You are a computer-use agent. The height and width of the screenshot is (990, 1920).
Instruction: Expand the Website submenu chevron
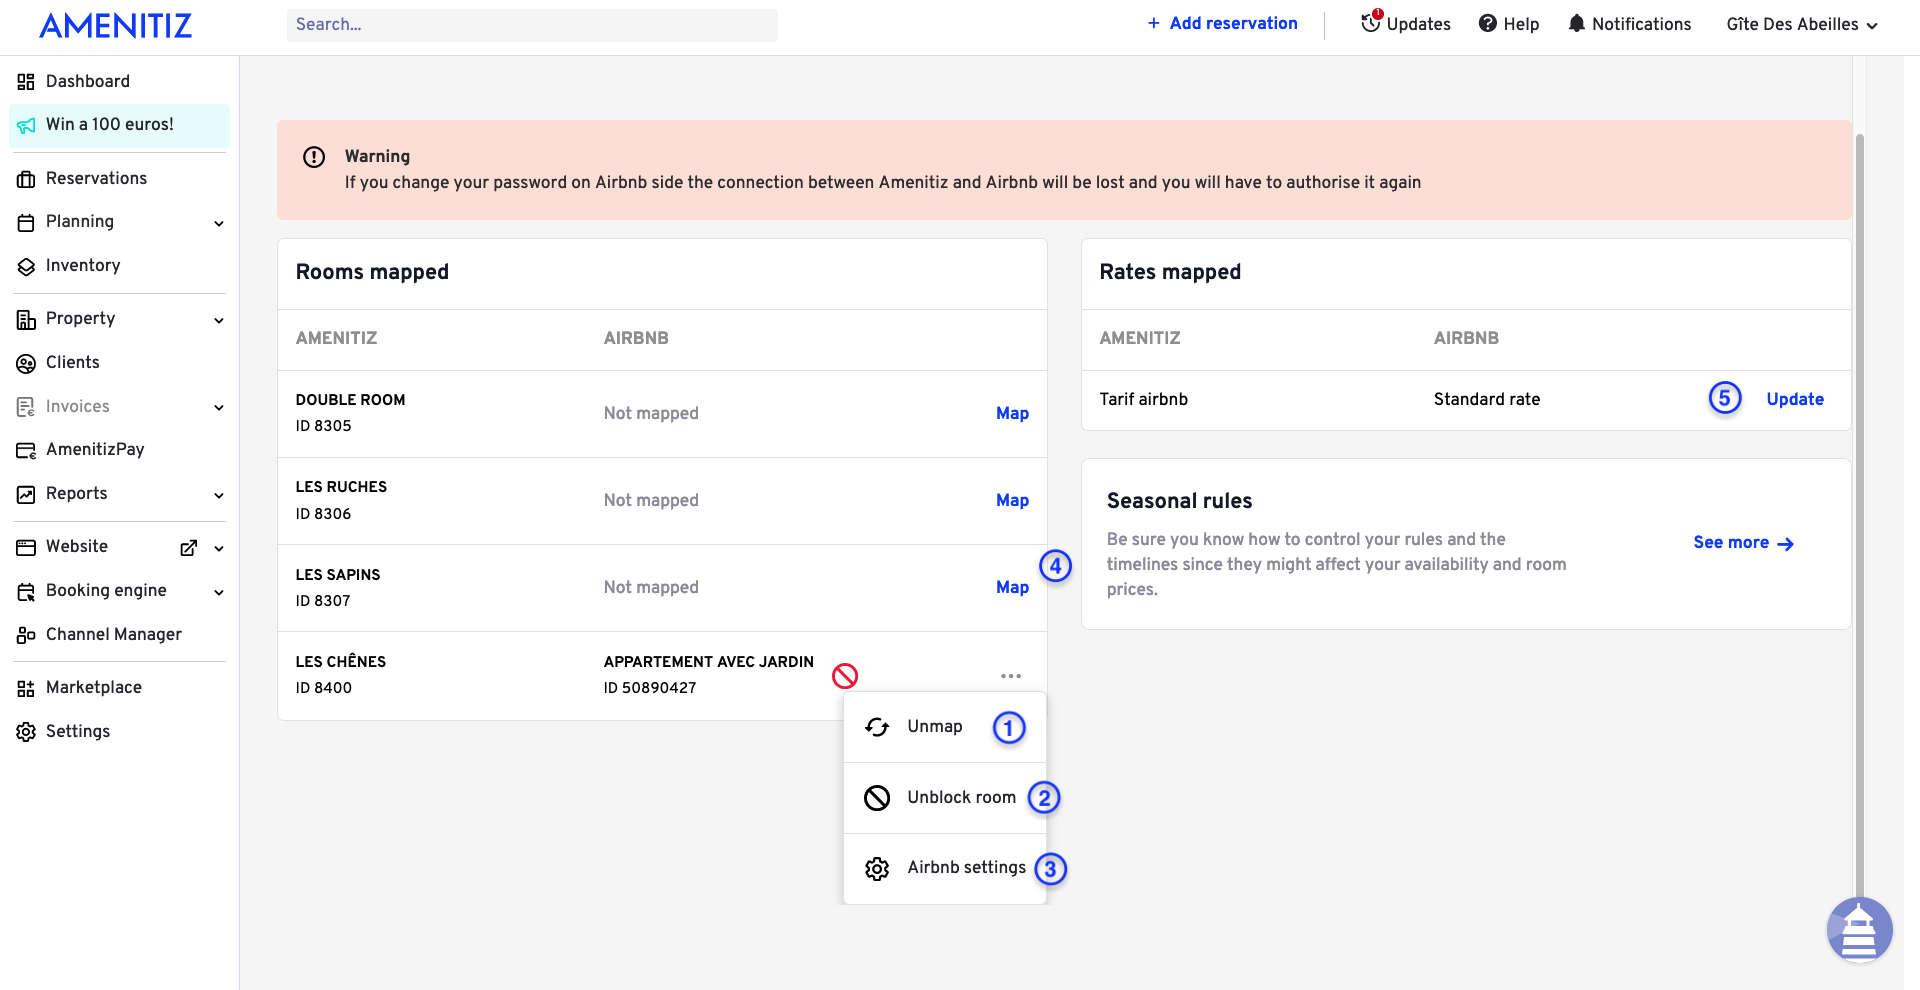click(x=219, y=548)
